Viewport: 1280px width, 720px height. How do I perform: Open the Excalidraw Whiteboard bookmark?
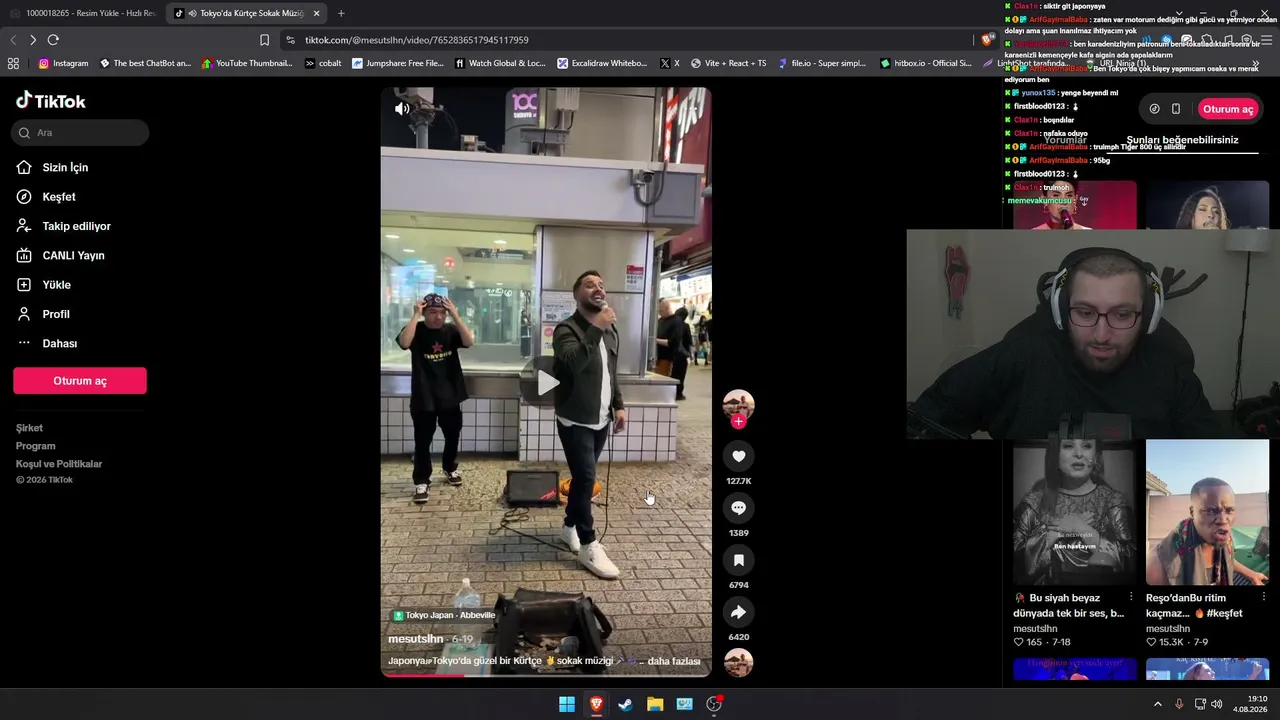click(x=603, y=63)
